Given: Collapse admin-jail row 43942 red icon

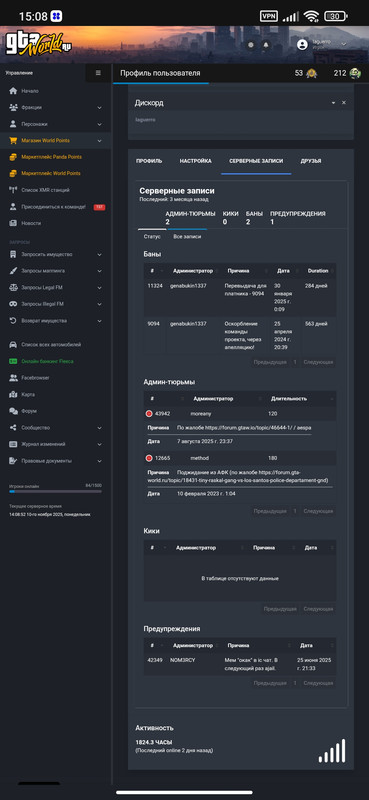Looking at the screenshot, I should pos(149,414).
